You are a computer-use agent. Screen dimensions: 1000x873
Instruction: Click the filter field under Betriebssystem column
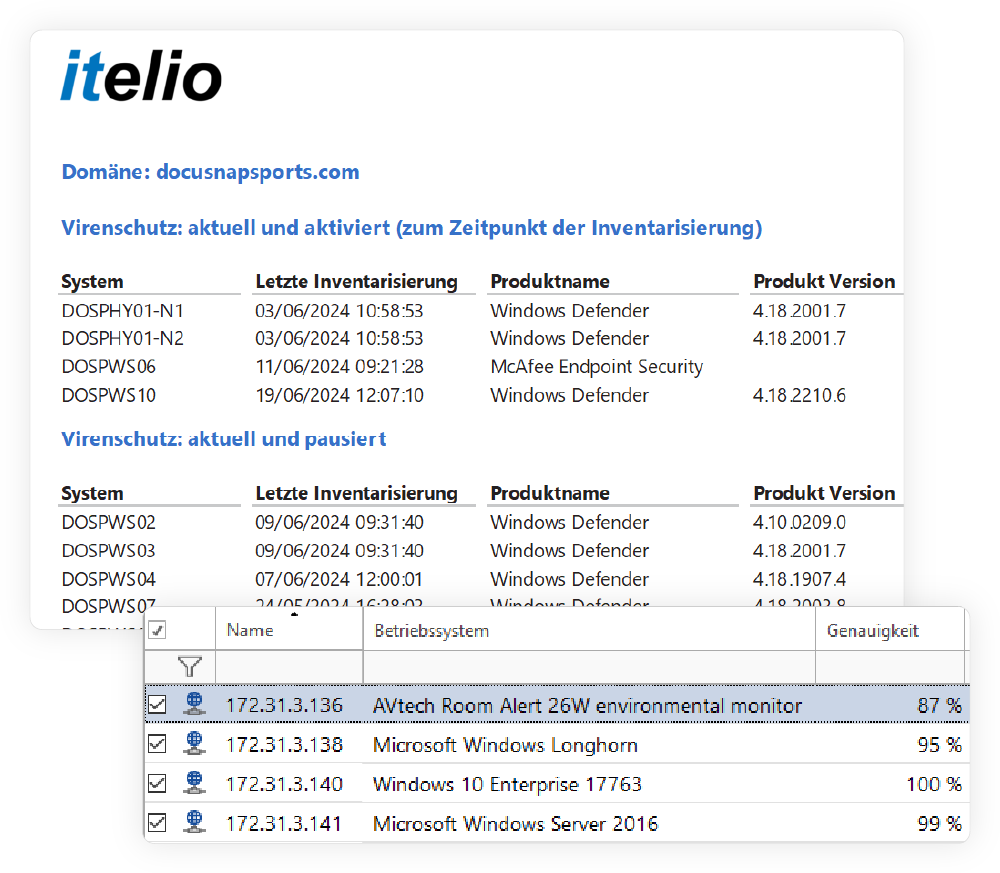tap(589, 667)
